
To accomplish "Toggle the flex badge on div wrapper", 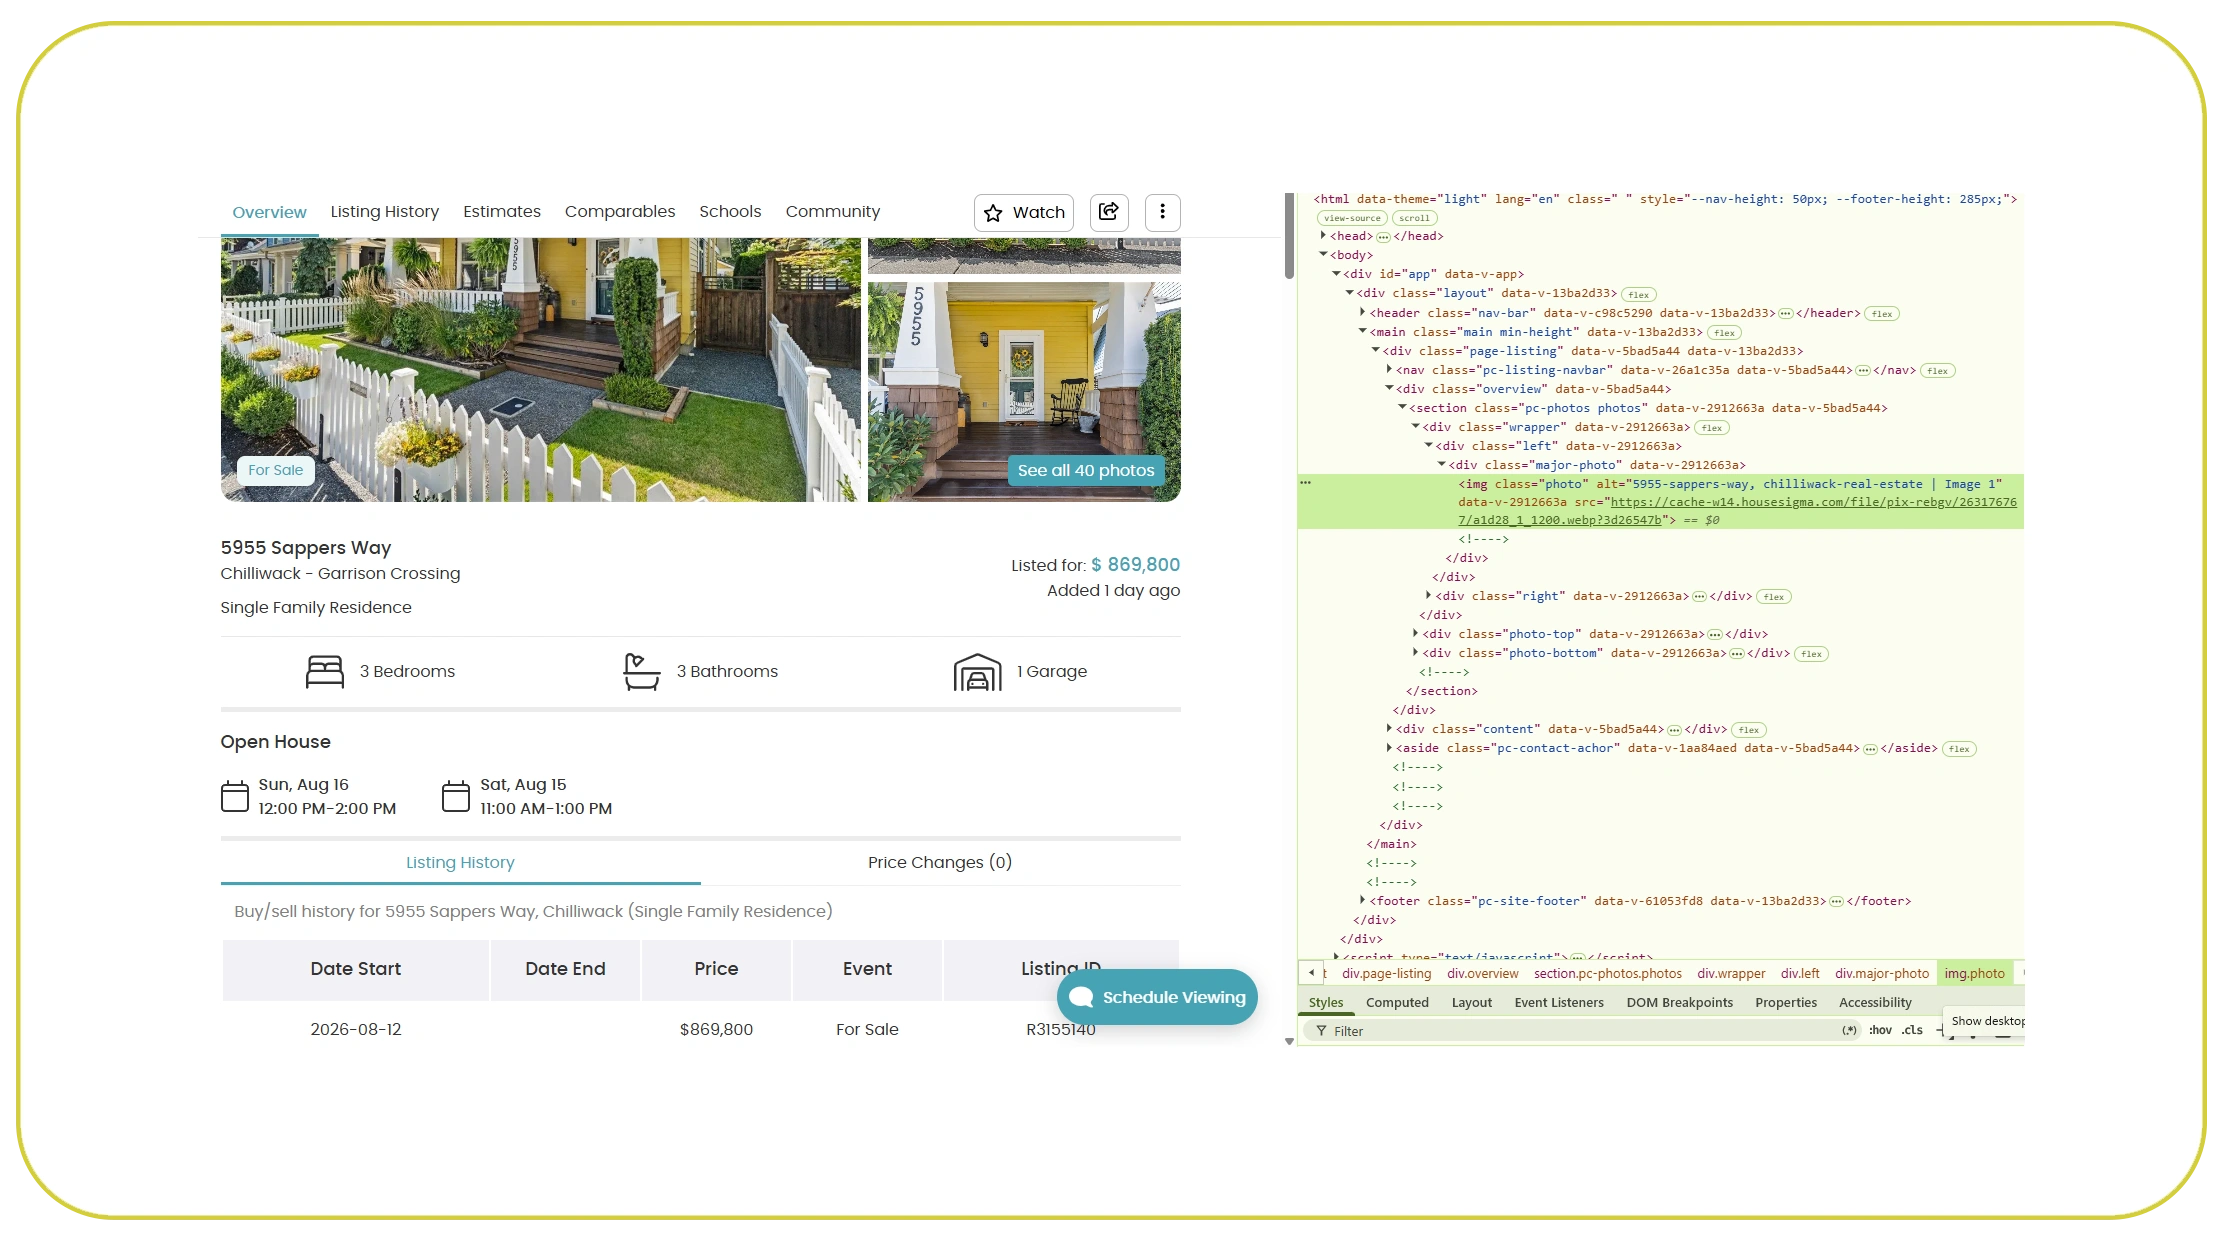I will [x=1712, y=428].
